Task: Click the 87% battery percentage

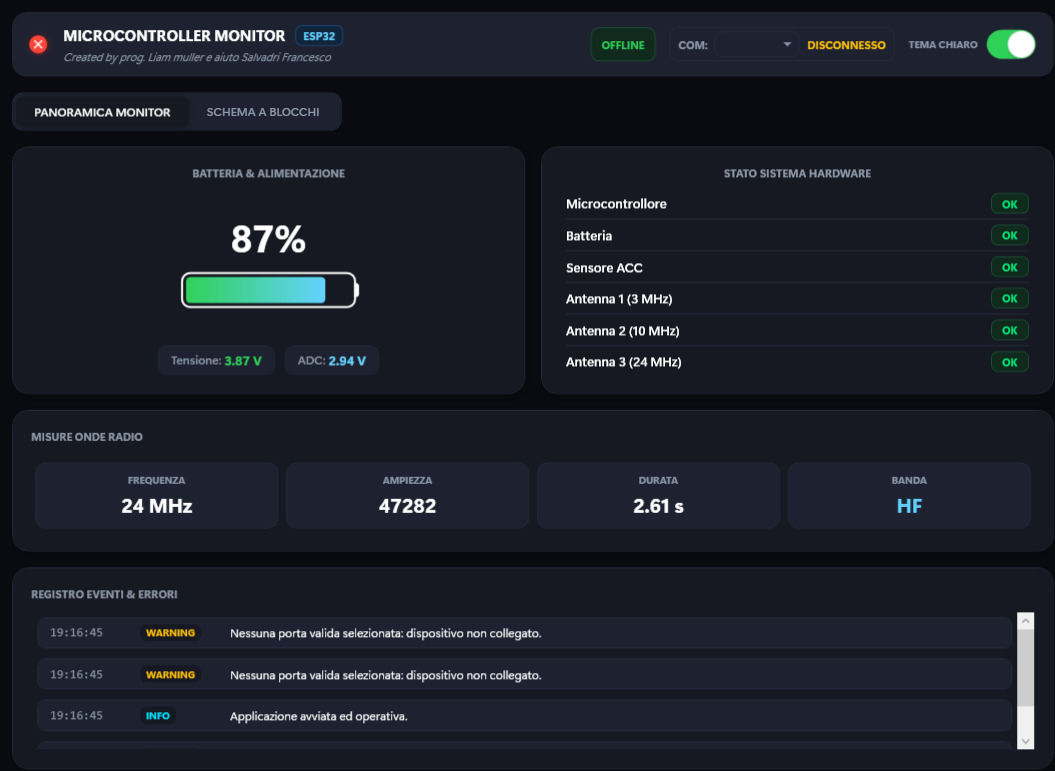Action: (268, 239)
